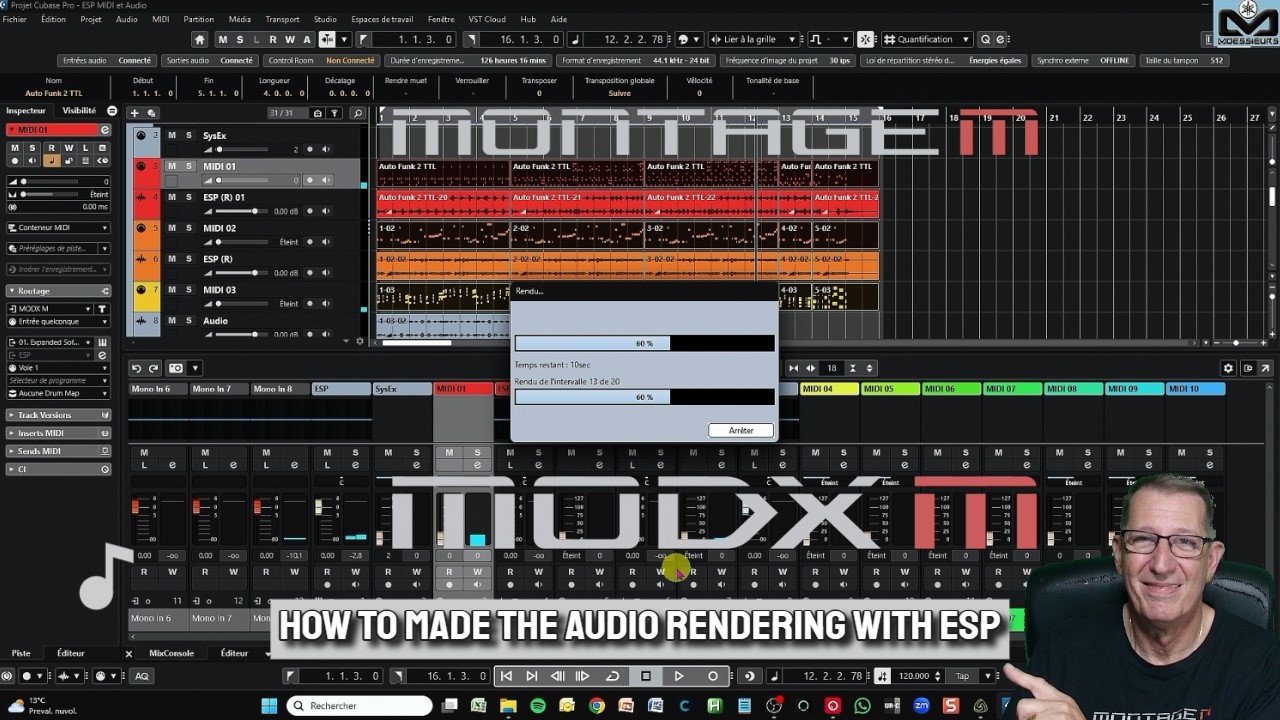Solo the MIDI 01 track
This screenshot has height=720, width=1280.
188,166
